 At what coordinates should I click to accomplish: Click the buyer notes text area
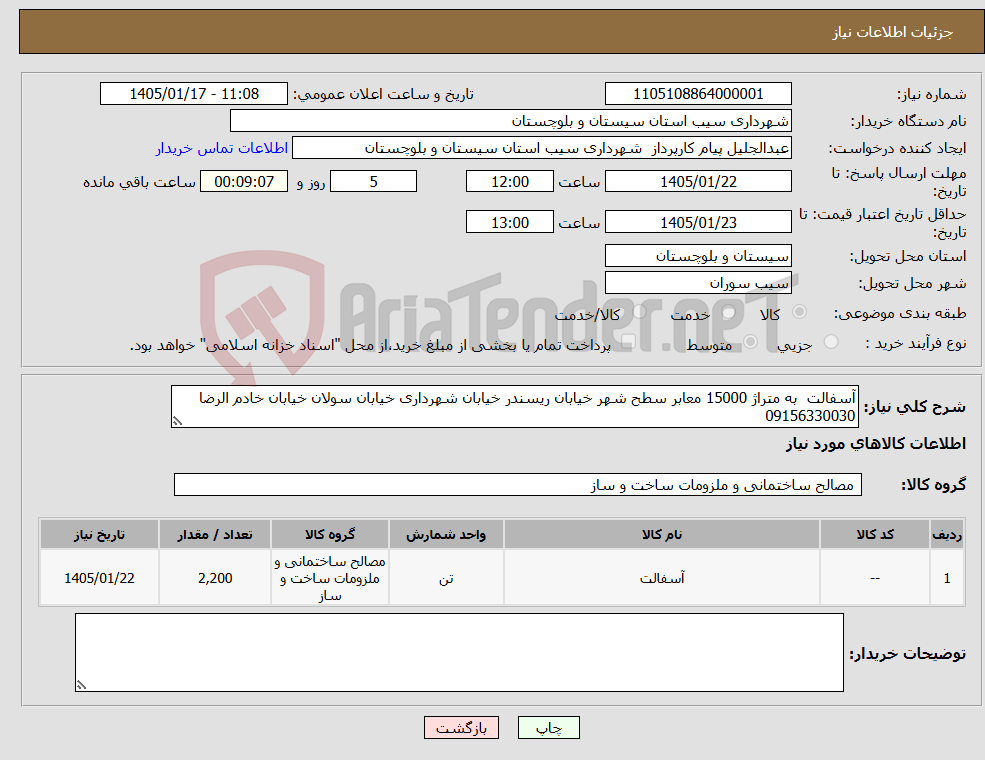459,653
